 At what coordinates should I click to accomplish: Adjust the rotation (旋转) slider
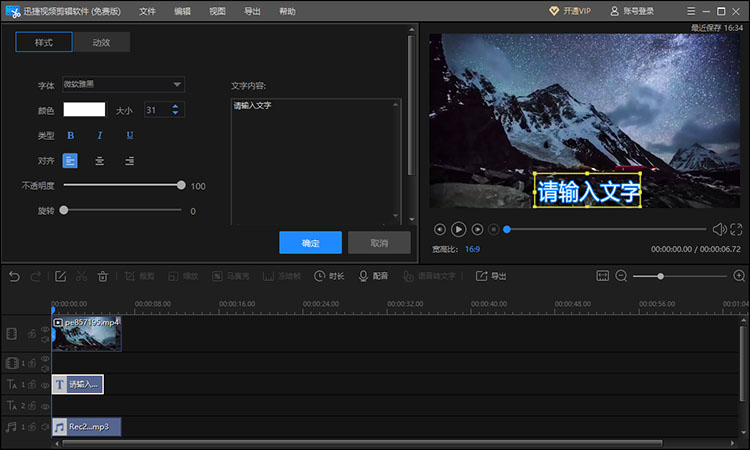coord(122,210)
